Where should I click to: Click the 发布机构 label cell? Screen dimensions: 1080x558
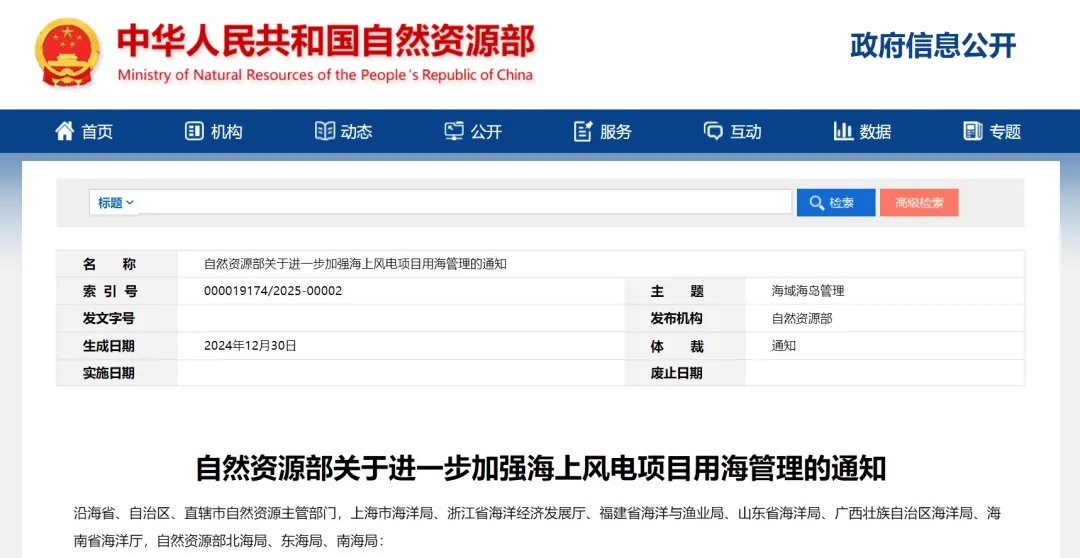[685, 318]
